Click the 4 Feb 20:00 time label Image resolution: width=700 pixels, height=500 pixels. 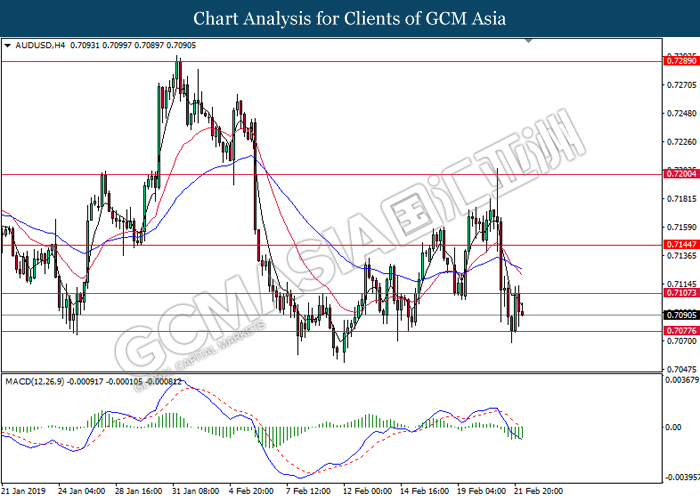252,491
